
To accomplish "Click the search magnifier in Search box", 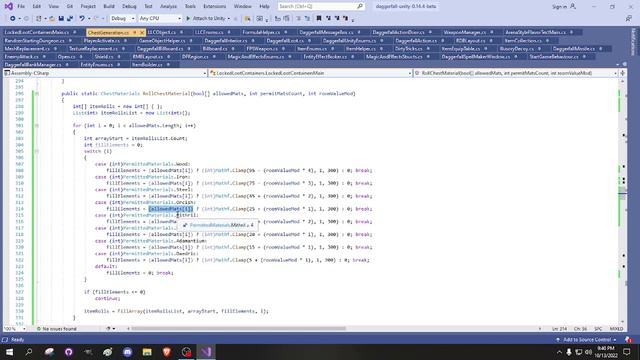I will click(360, 7).
